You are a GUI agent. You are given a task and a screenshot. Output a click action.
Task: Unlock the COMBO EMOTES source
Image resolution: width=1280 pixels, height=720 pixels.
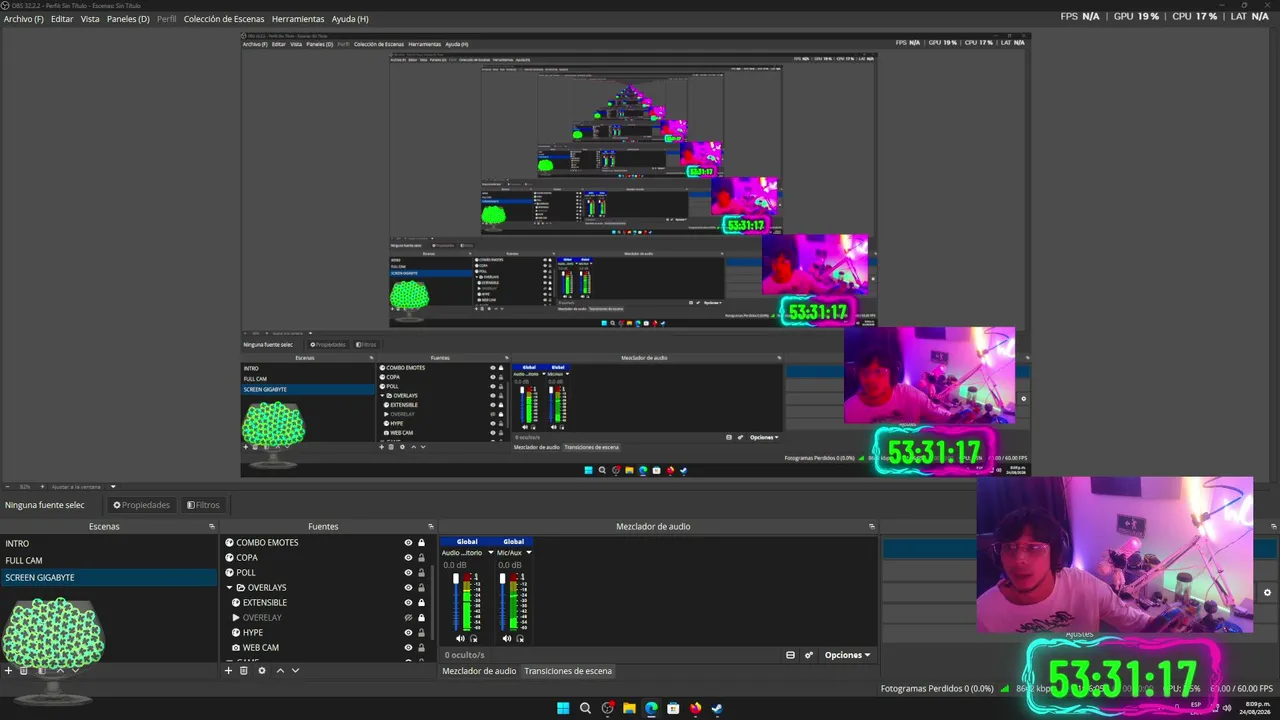[421, 543]
